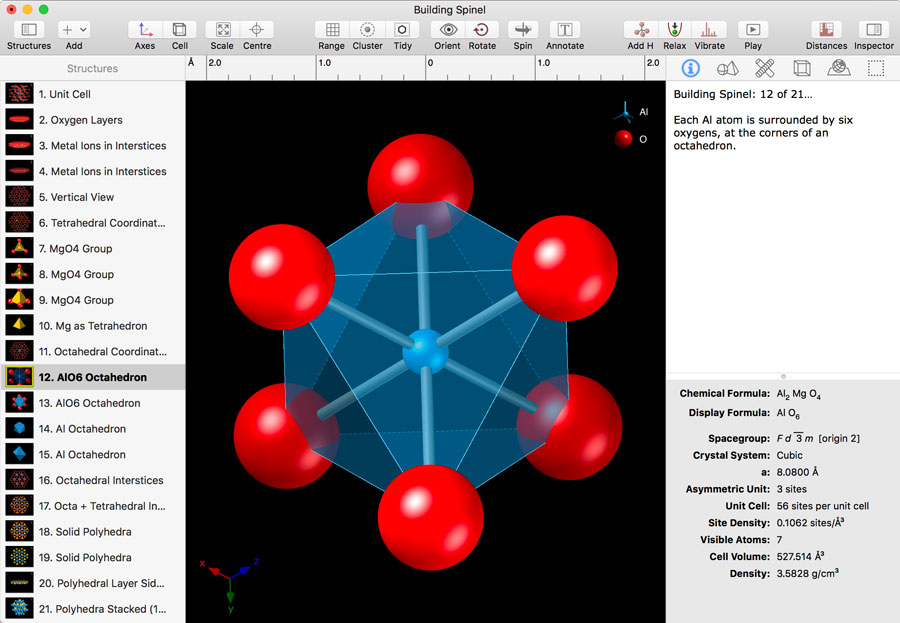This screenshot has height=623, width=900.
Task: Click the Annotate button
Action: [565, 30]
